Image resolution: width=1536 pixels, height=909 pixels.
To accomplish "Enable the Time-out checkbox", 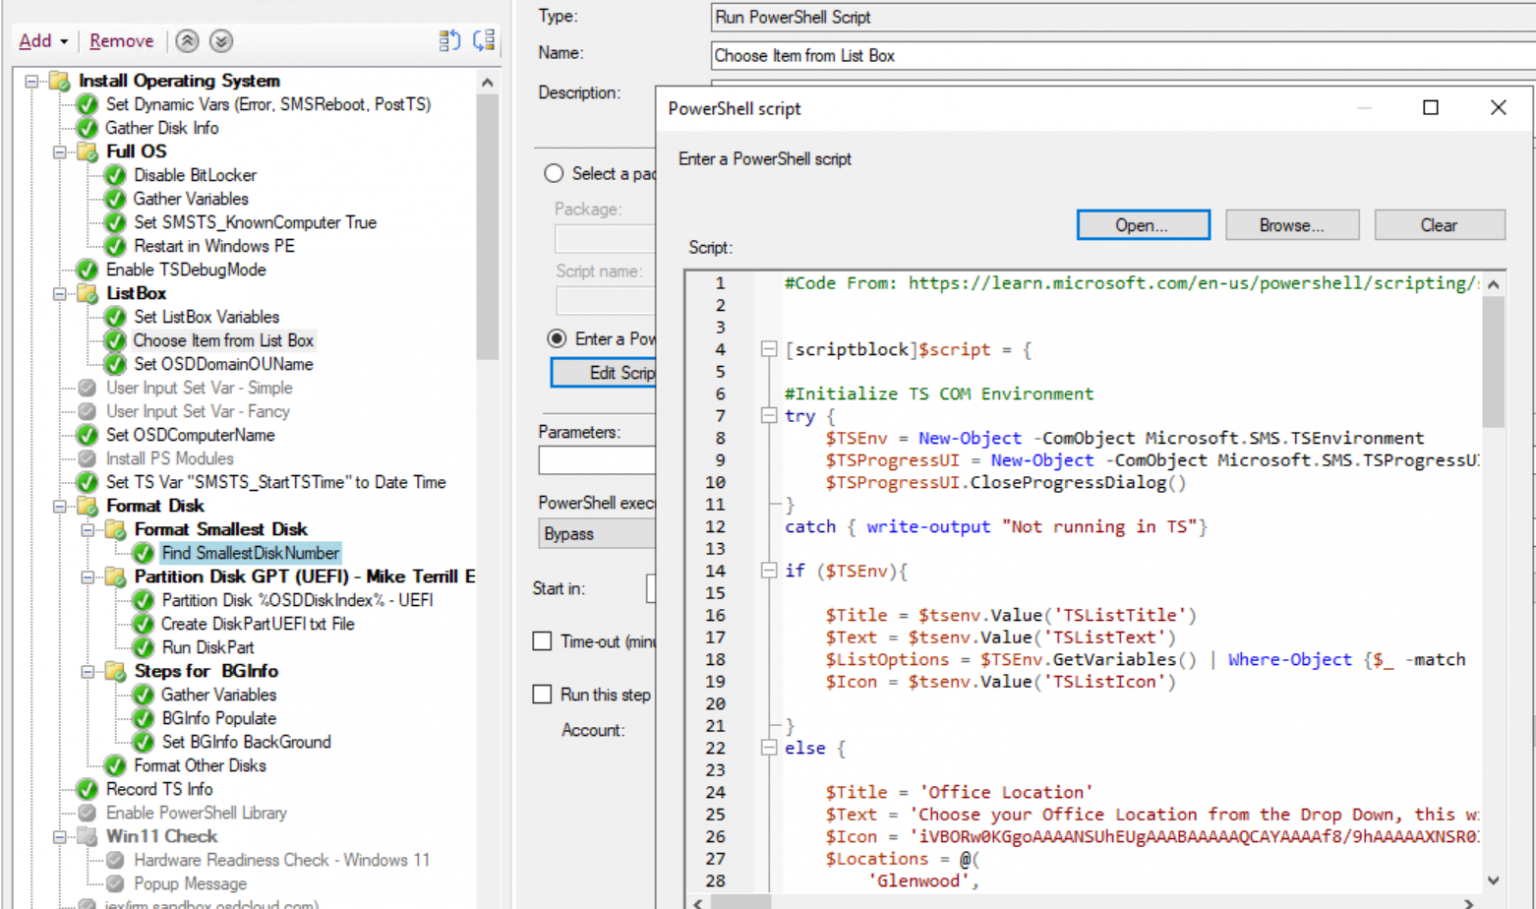I will [542, 641].
